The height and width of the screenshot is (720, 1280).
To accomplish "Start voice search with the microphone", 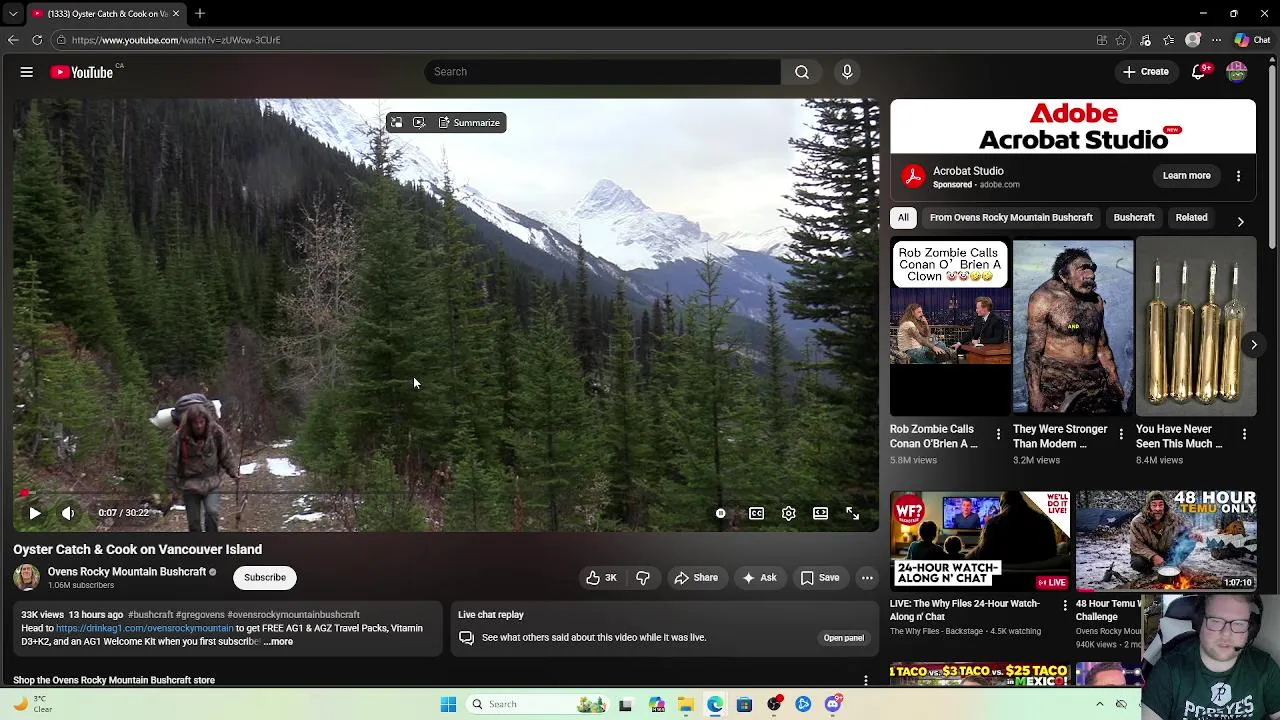I will (x=847, y=72).
